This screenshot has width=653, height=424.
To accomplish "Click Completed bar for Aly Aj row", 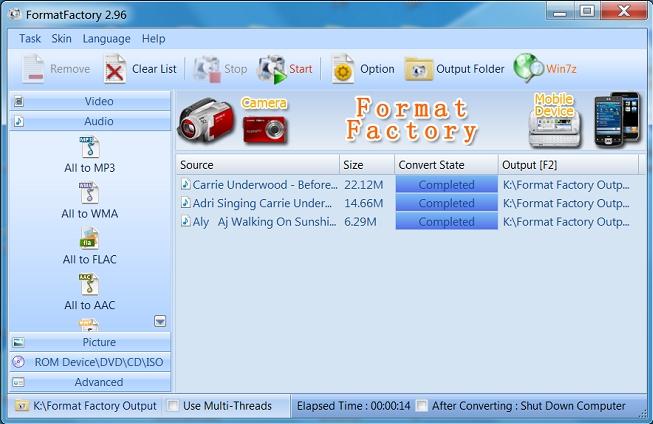I will point(446,221).
